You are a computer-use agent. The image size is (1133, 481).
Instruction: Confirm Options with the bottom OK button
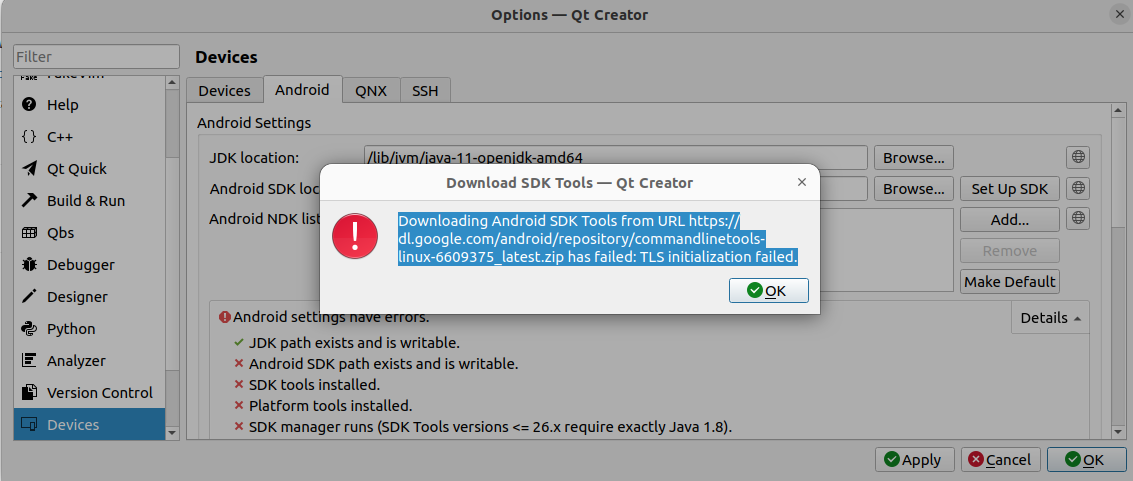[x=1086, y=459]
